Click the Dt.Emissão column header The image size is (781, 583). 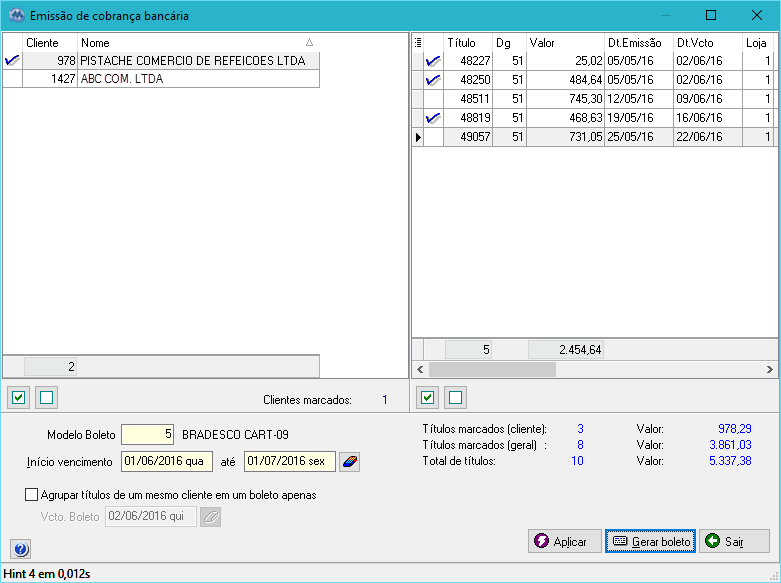pos(639,43)
